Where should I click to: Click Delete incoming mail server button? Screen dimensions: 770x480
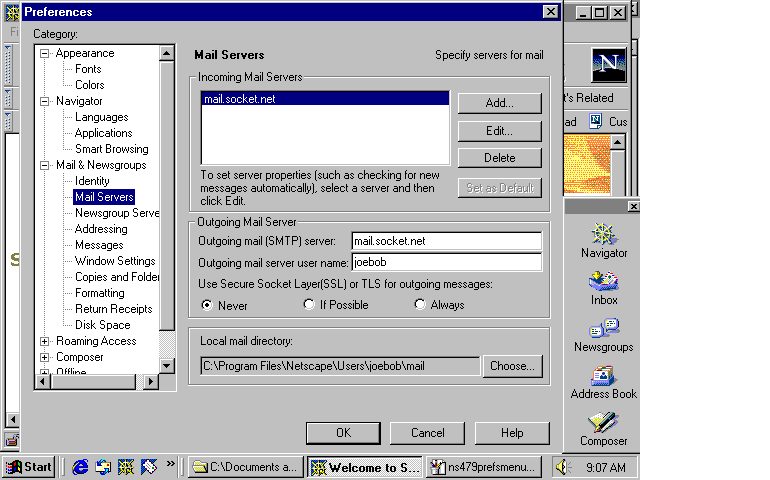tap(499, 158)
